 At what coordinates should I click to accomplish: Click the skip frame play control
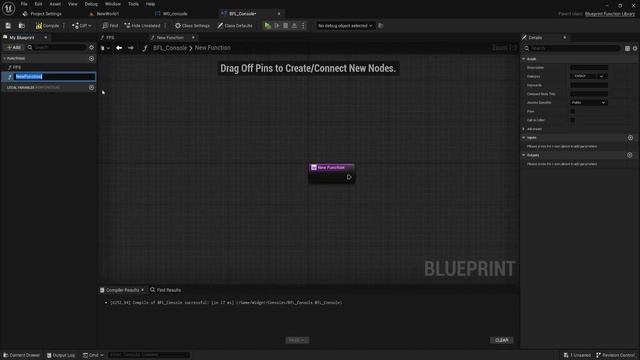pos(277,26)
